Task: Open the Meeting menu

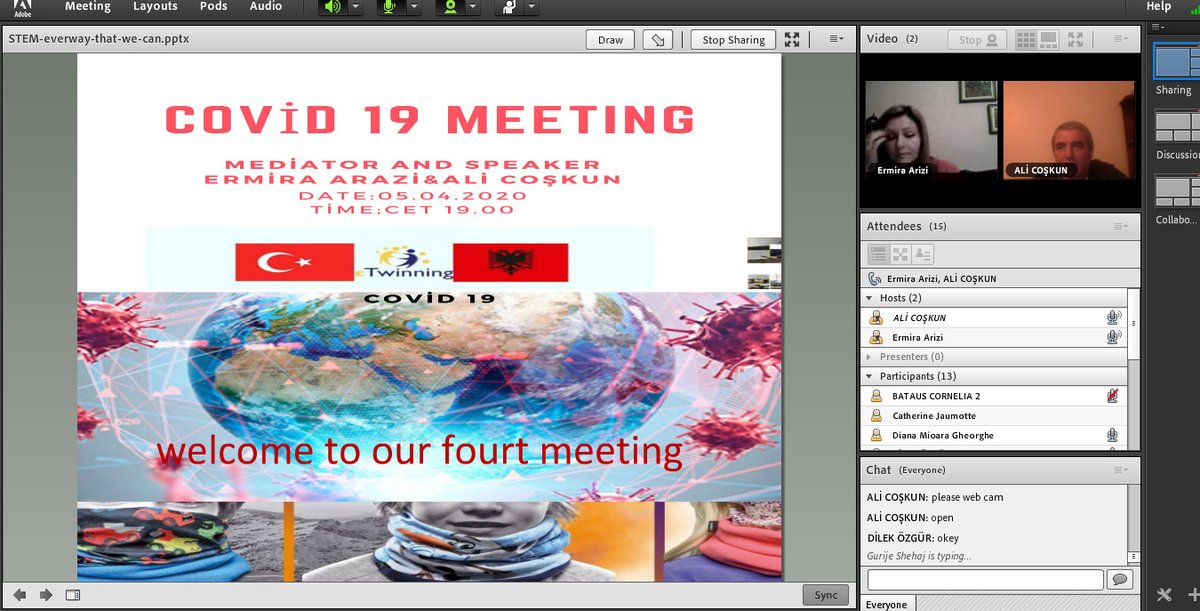Action: click(x=88, y=6)
